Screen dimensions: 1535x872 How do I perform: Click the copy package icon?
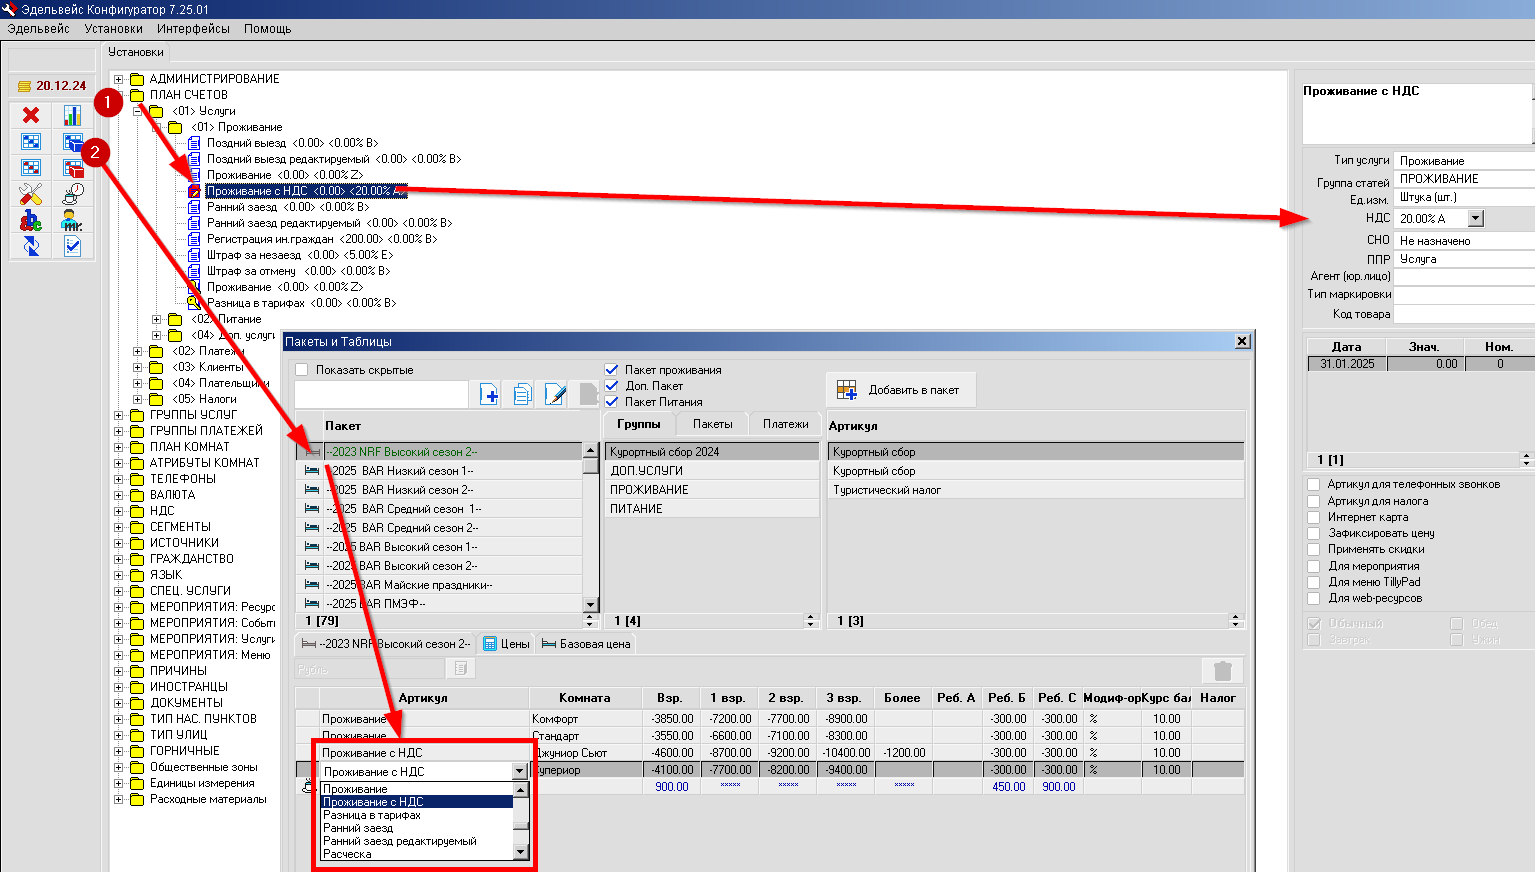[522, 395]
